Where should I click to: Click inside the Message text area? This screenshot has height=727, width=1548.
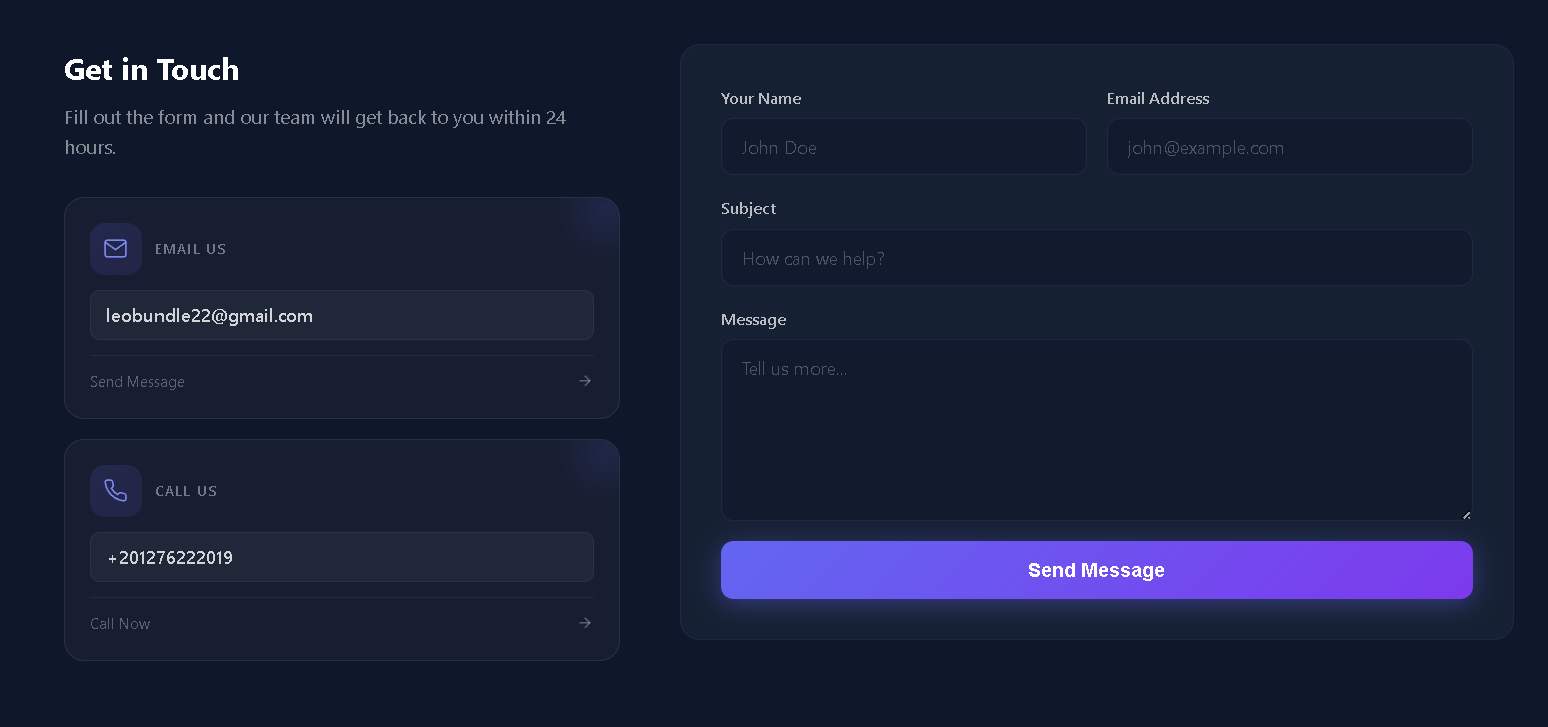point(1096,430)
